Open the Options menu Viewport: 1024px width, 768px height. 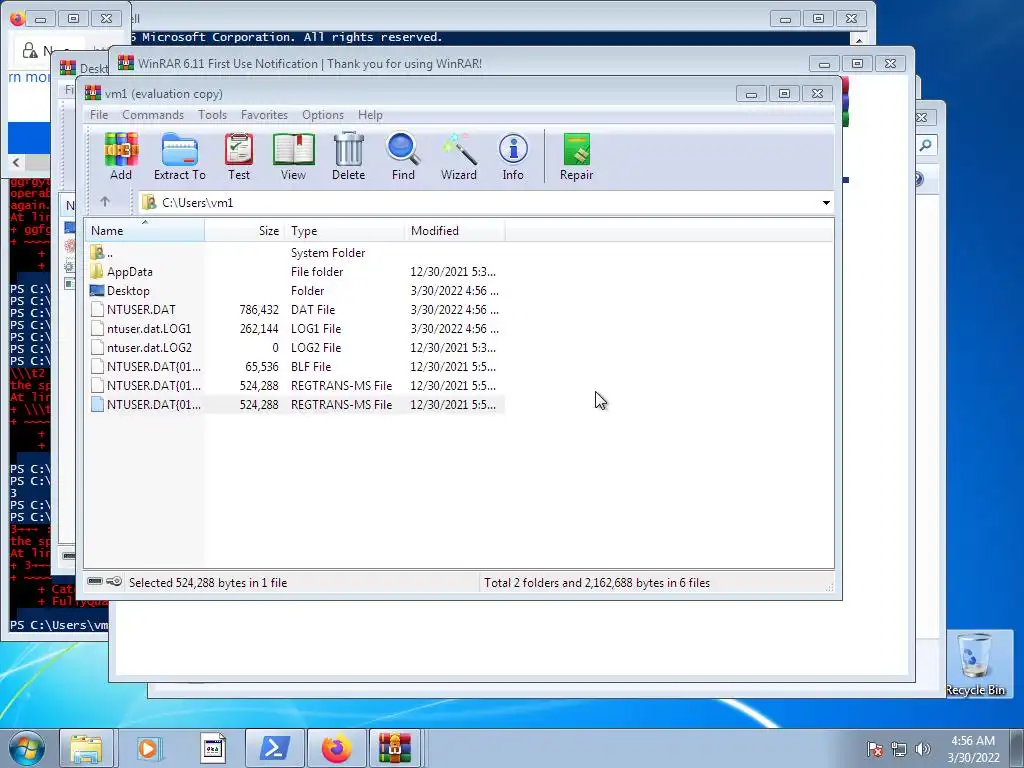323,114
